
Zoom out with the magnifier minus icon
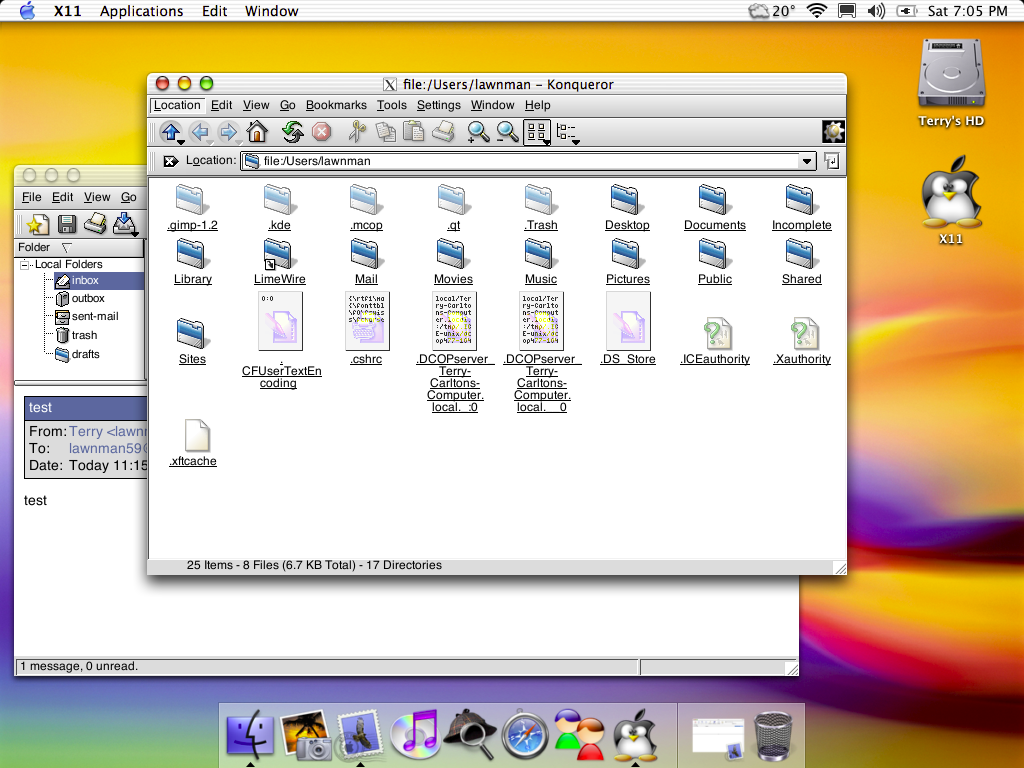(x=507, y=133)
